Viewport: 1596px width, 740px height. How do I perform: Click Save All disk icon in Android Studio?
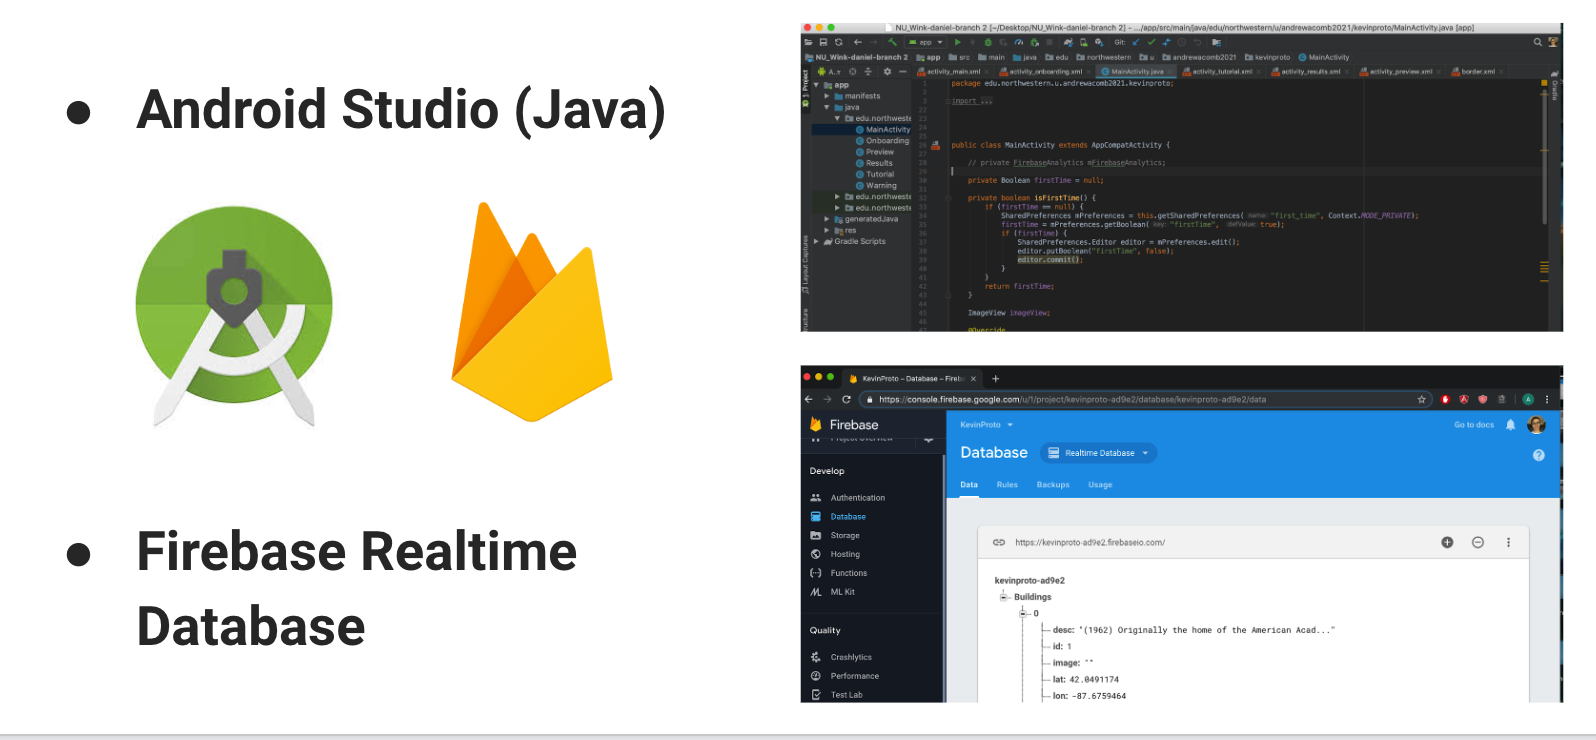pyautogui.click(x=823, y=42)
